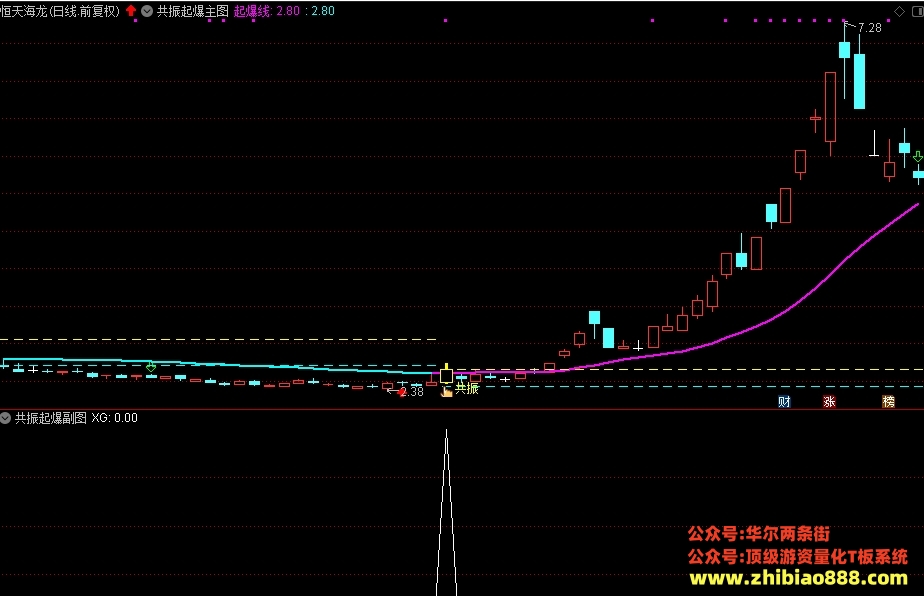The width and height of the screenshot is (924, 596).
Task: Click the stock title 恒天海龙(日线.前复权)
Action: 60,11
